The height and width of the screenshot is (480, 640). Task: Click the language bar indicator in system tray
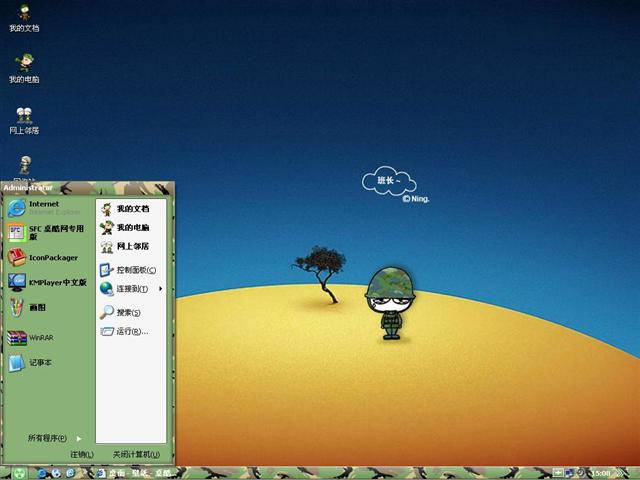pyautogui.click(x=558, y=473)
